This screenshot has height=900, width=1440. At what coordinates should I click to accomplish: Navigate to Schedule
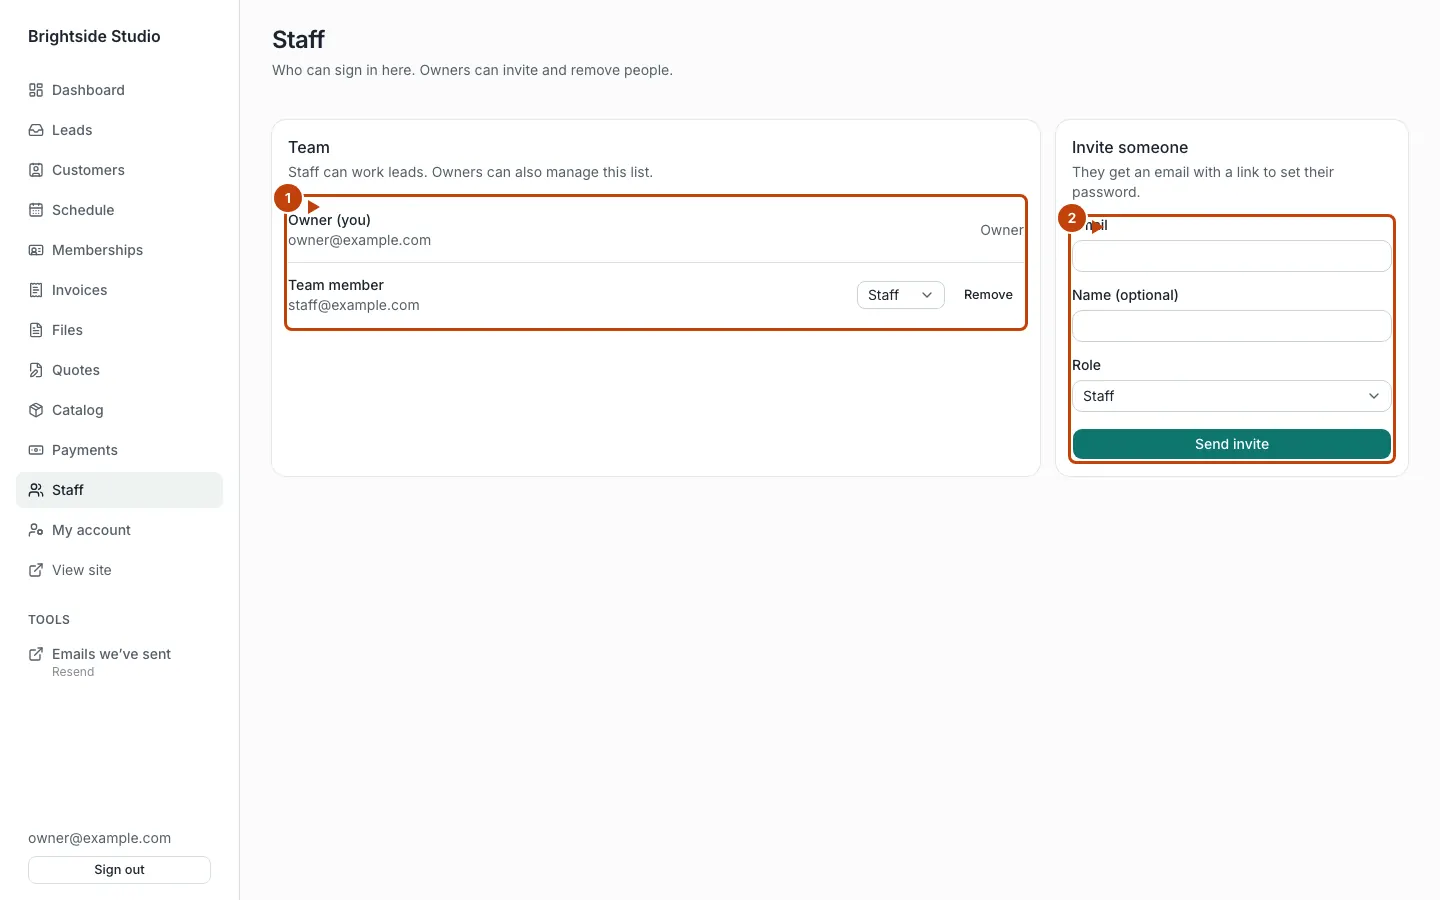coord(119,210)
